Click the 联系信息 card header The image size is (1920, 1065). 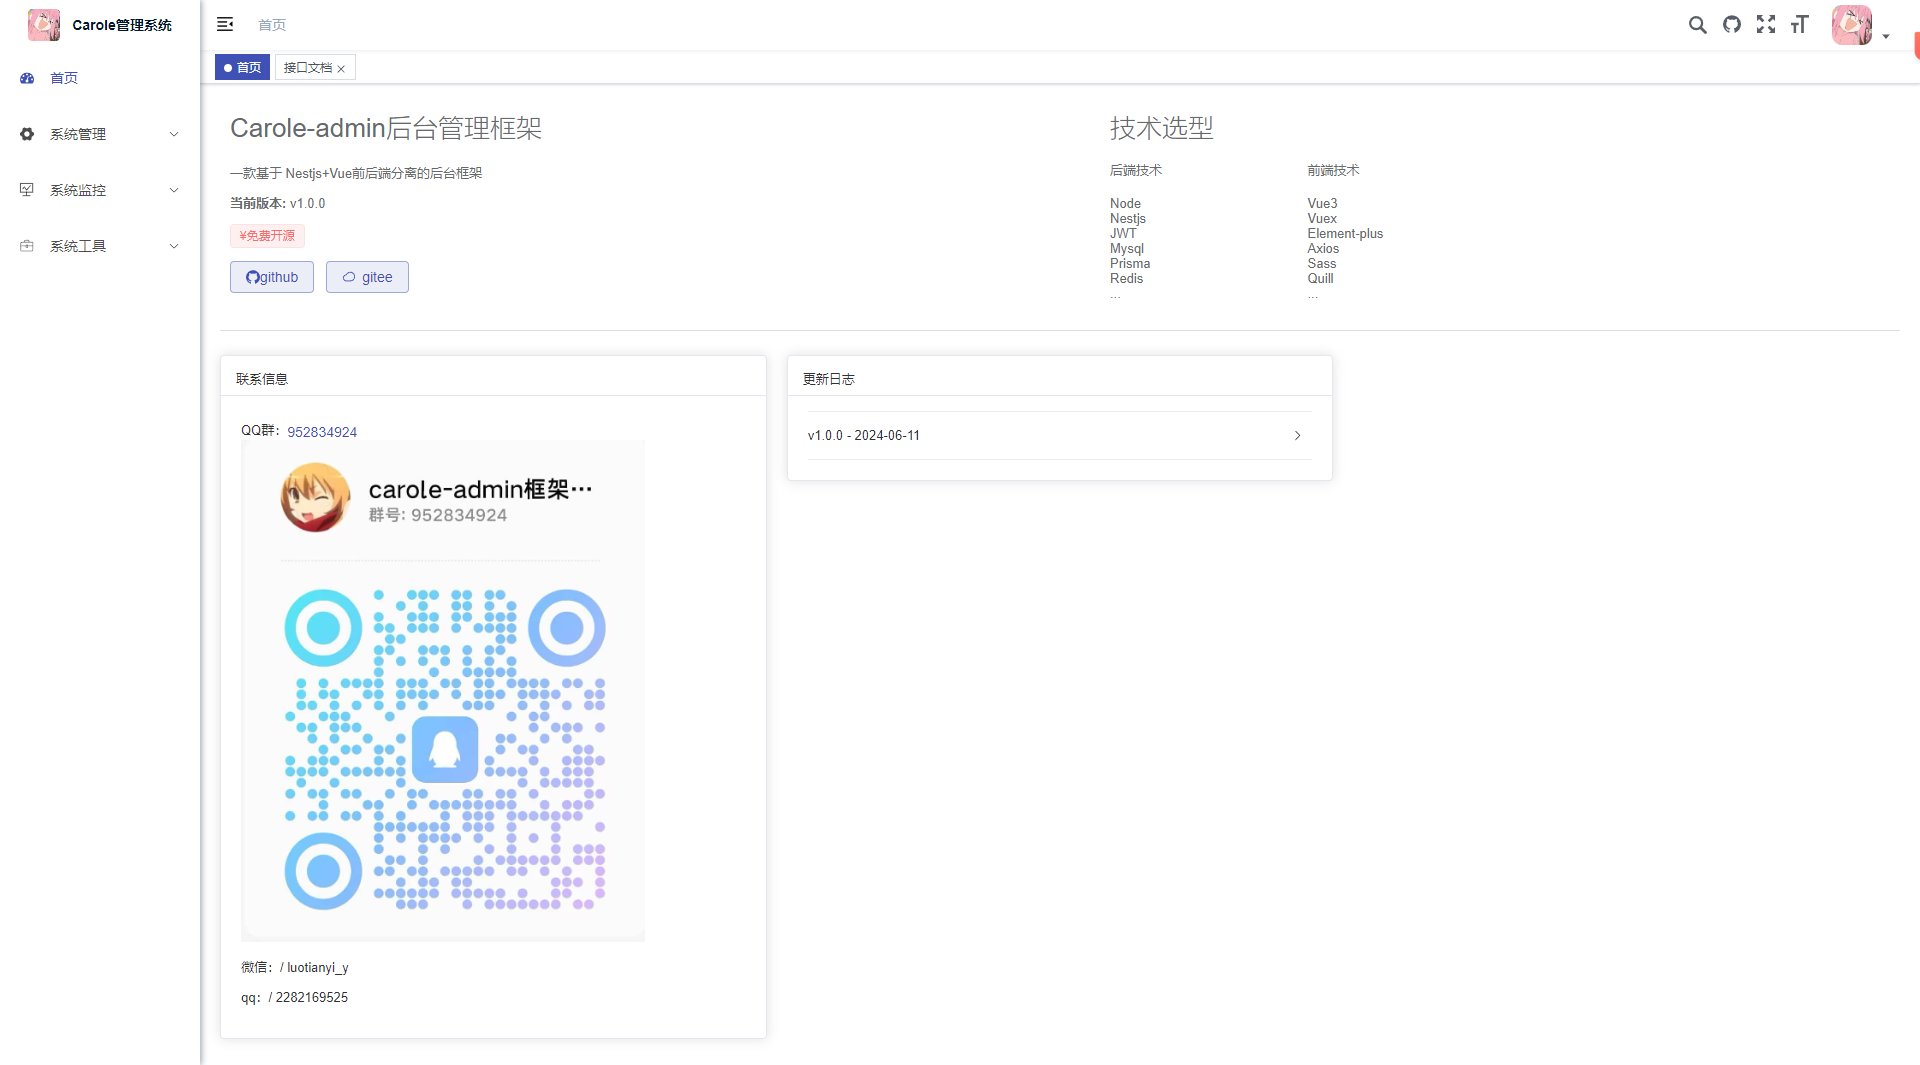click(x=493, y=378)
